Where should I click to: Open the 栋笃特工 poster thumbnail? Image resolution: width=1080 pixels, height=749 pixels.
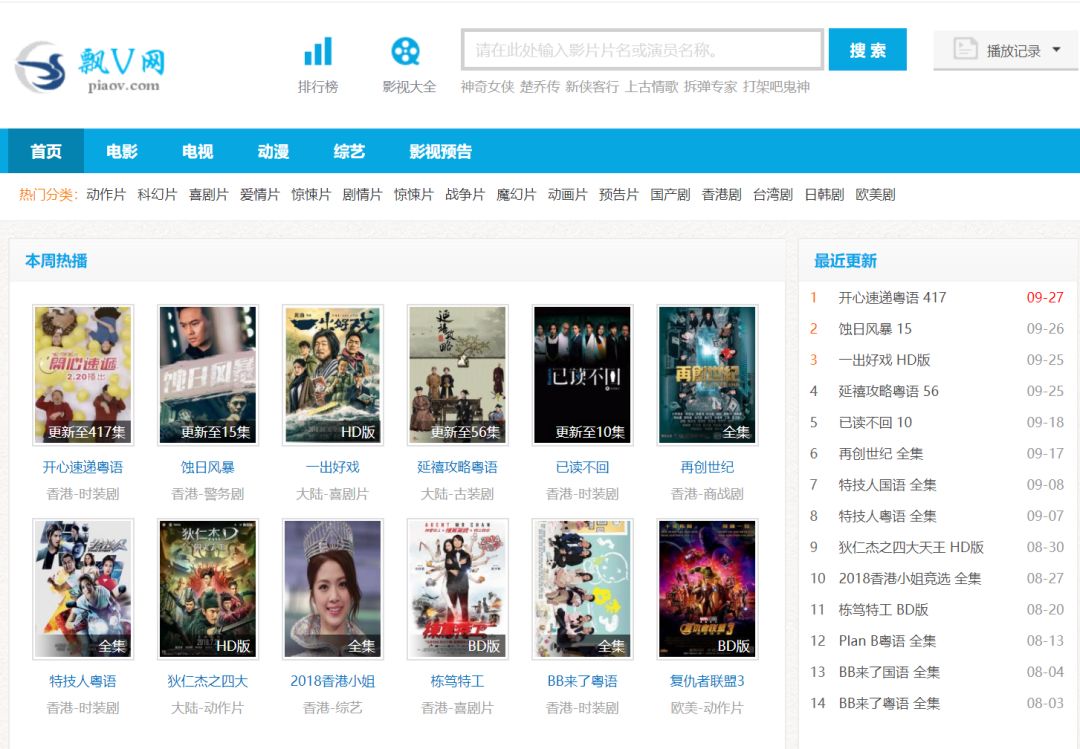click(457, 589)
